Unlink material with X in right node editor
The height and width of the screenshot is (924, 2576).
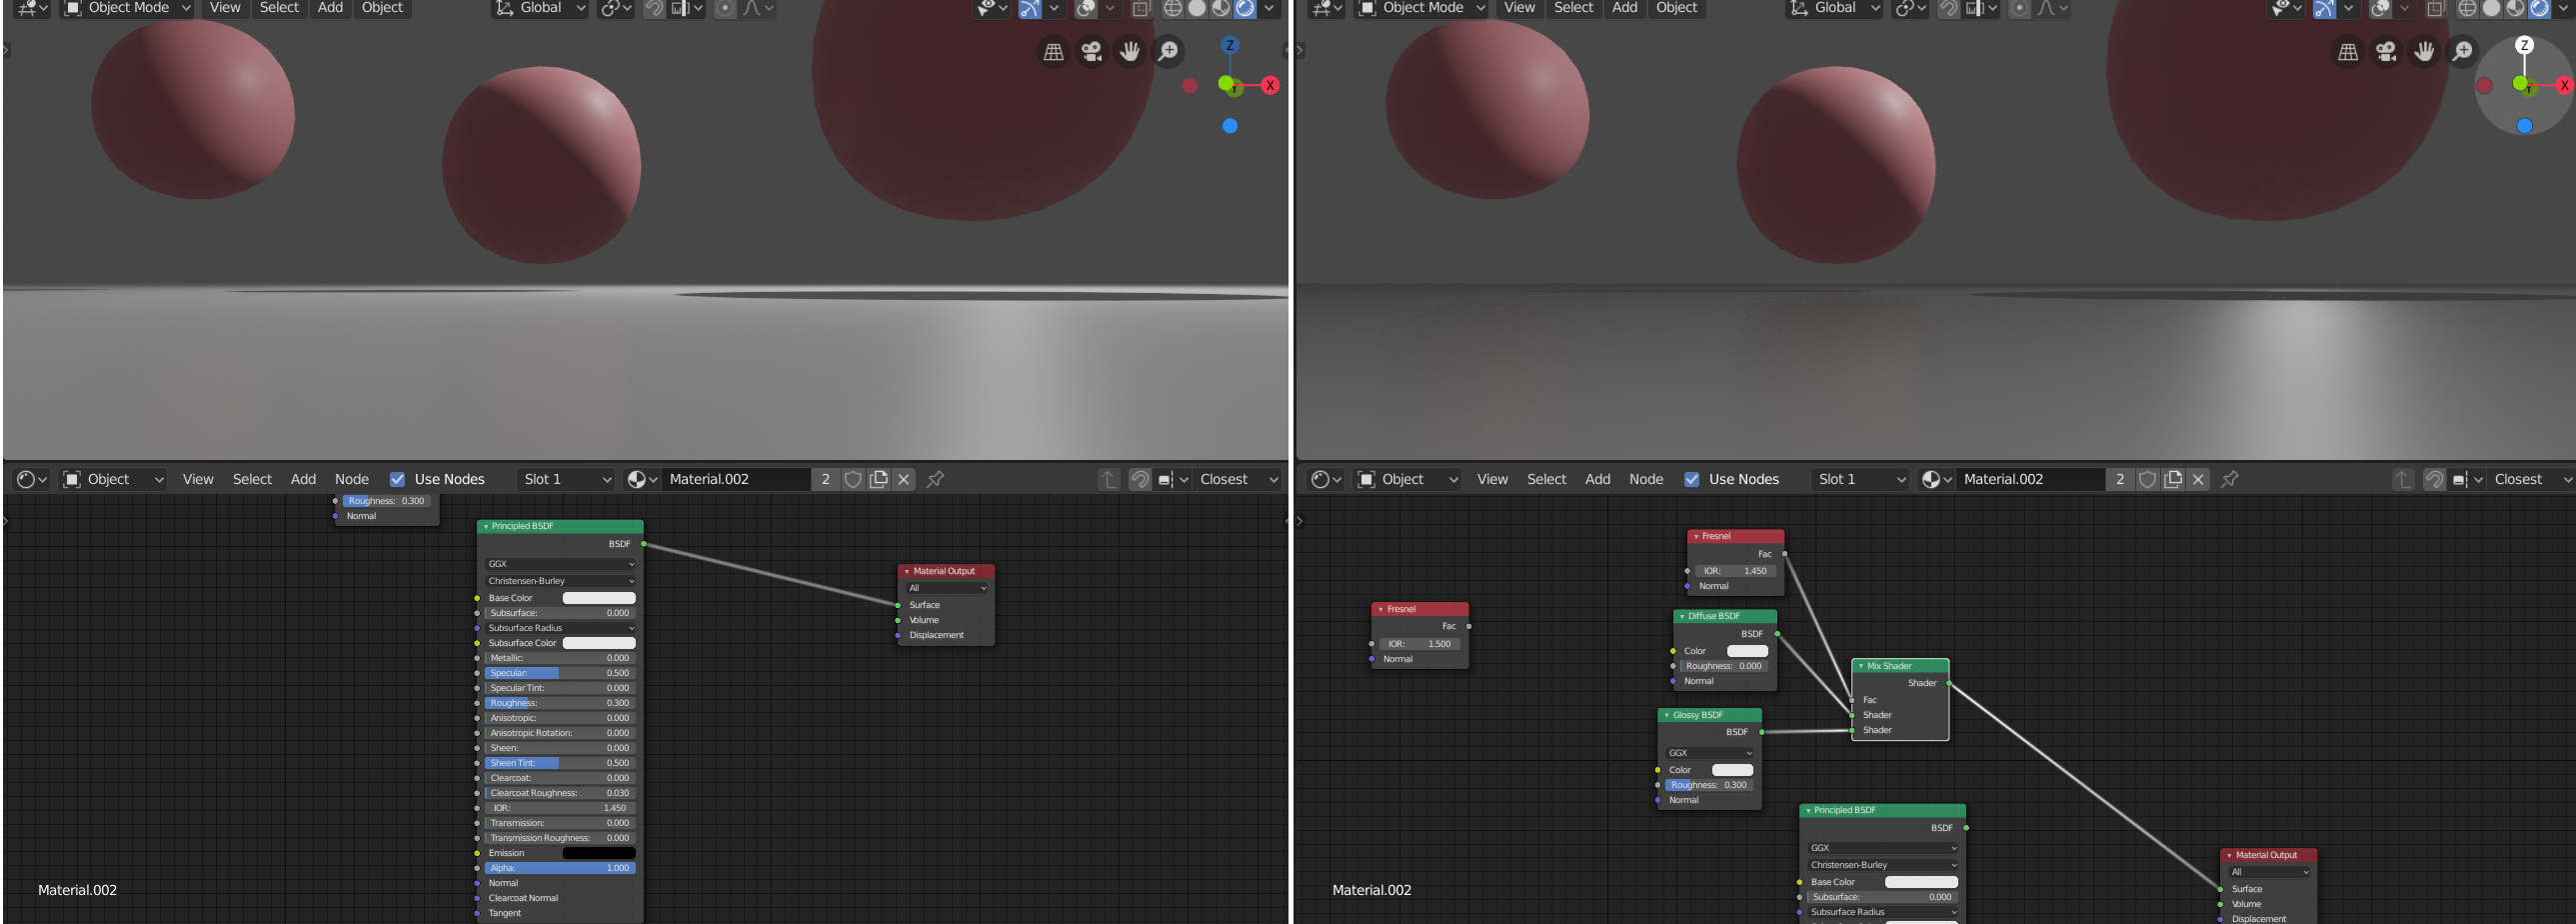click(x=2198, y=479)
